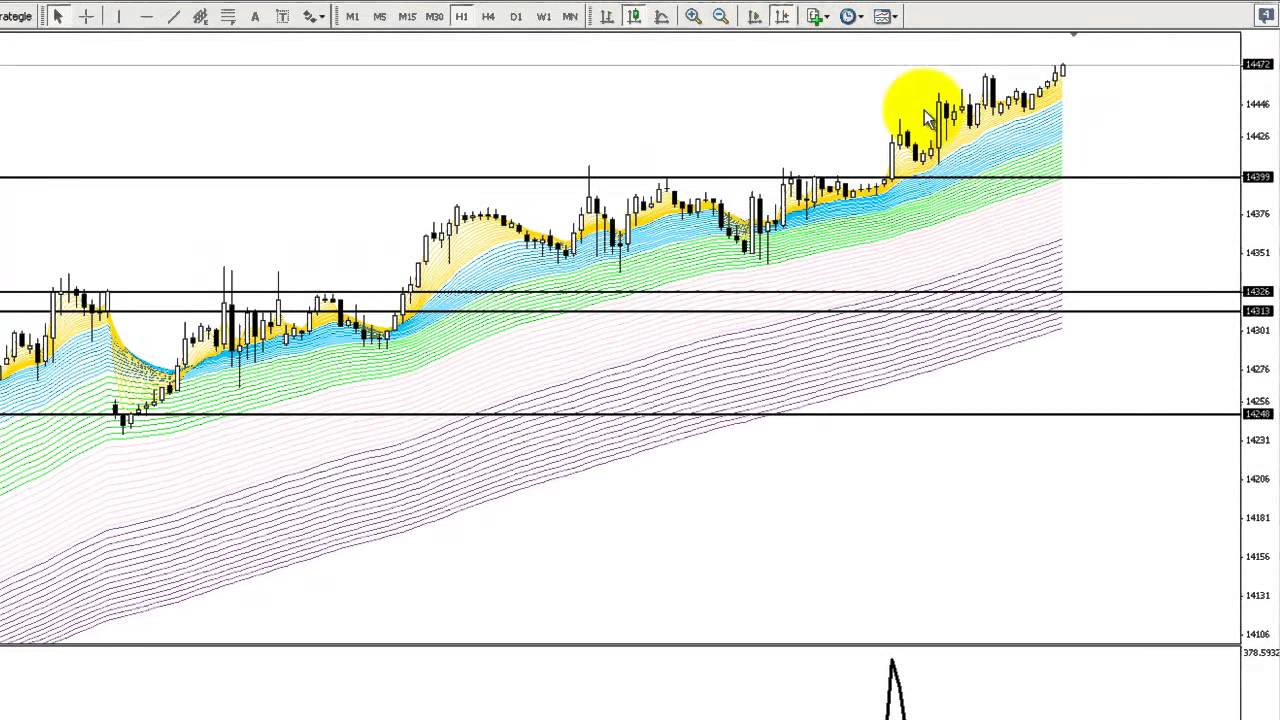Screen dimensions: 1280x720
Task: Click the horizontal line at price 14313
Action: [x=620, y=311]
